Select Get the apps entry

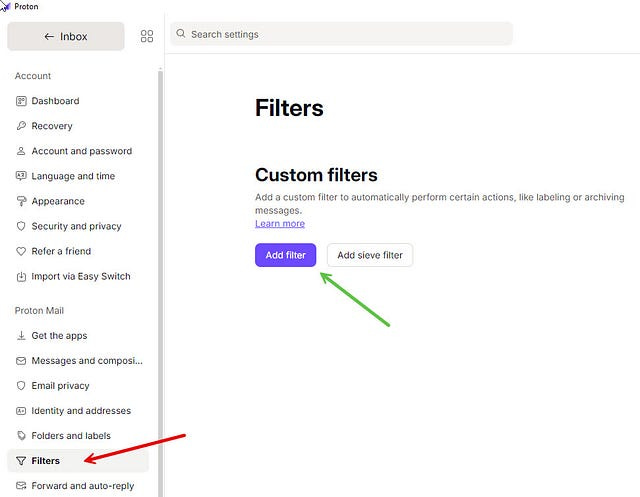[78, 335]
